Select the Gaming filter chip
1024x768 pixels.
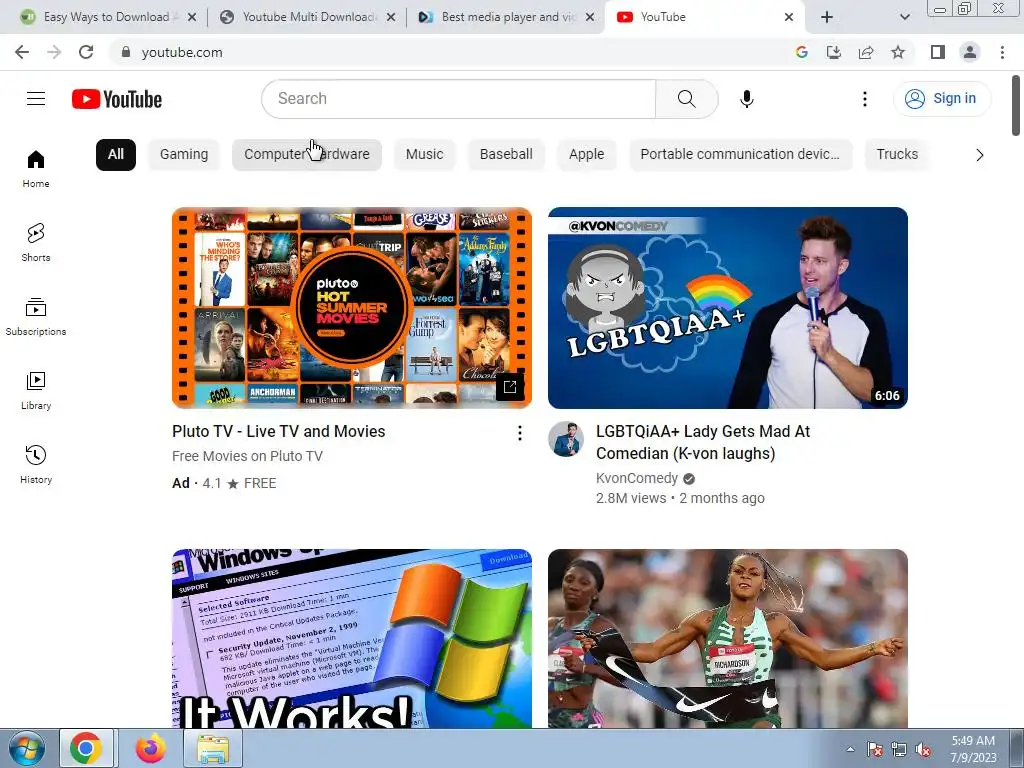pyautogui.click(x=184, y=155)
